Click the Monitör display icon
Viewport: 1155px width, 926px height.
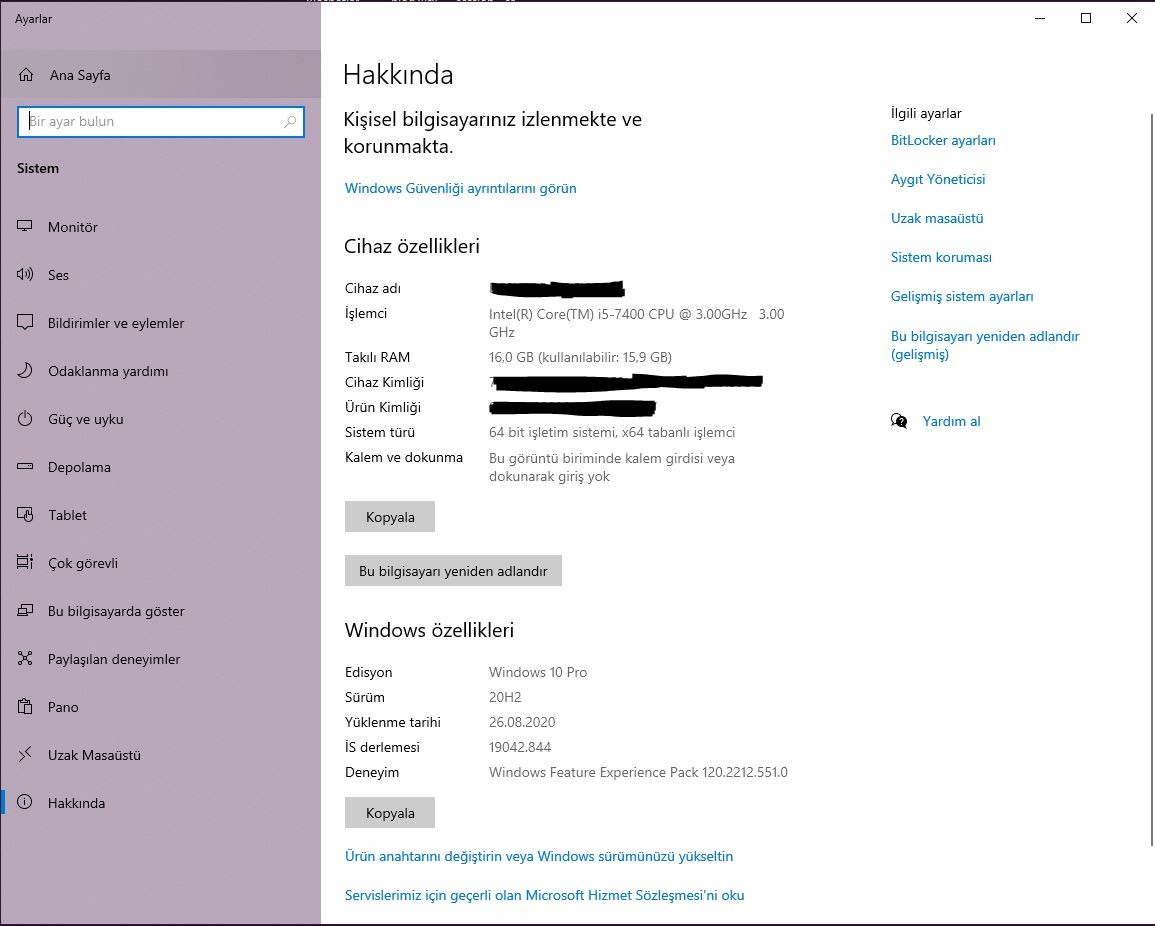point(25,226)
